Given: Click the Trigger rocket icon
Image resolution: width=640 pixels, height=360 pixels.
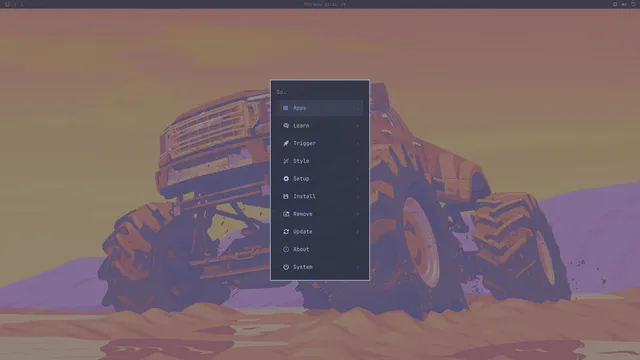Looking at the screenshot, I should point(286,143).
